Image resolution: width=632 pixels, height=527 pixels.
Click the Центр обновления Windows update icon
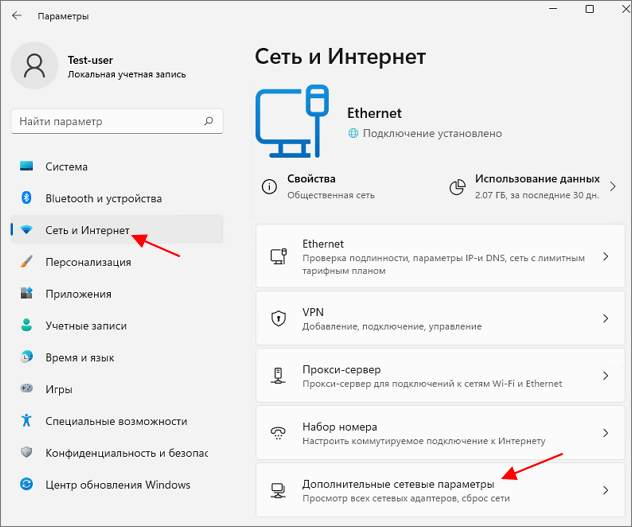27,484
